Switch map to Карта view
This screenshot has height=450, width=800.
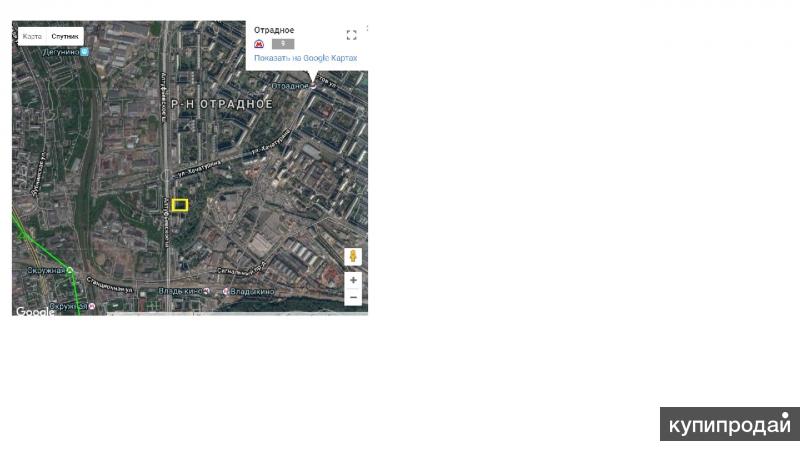point(32,37)
